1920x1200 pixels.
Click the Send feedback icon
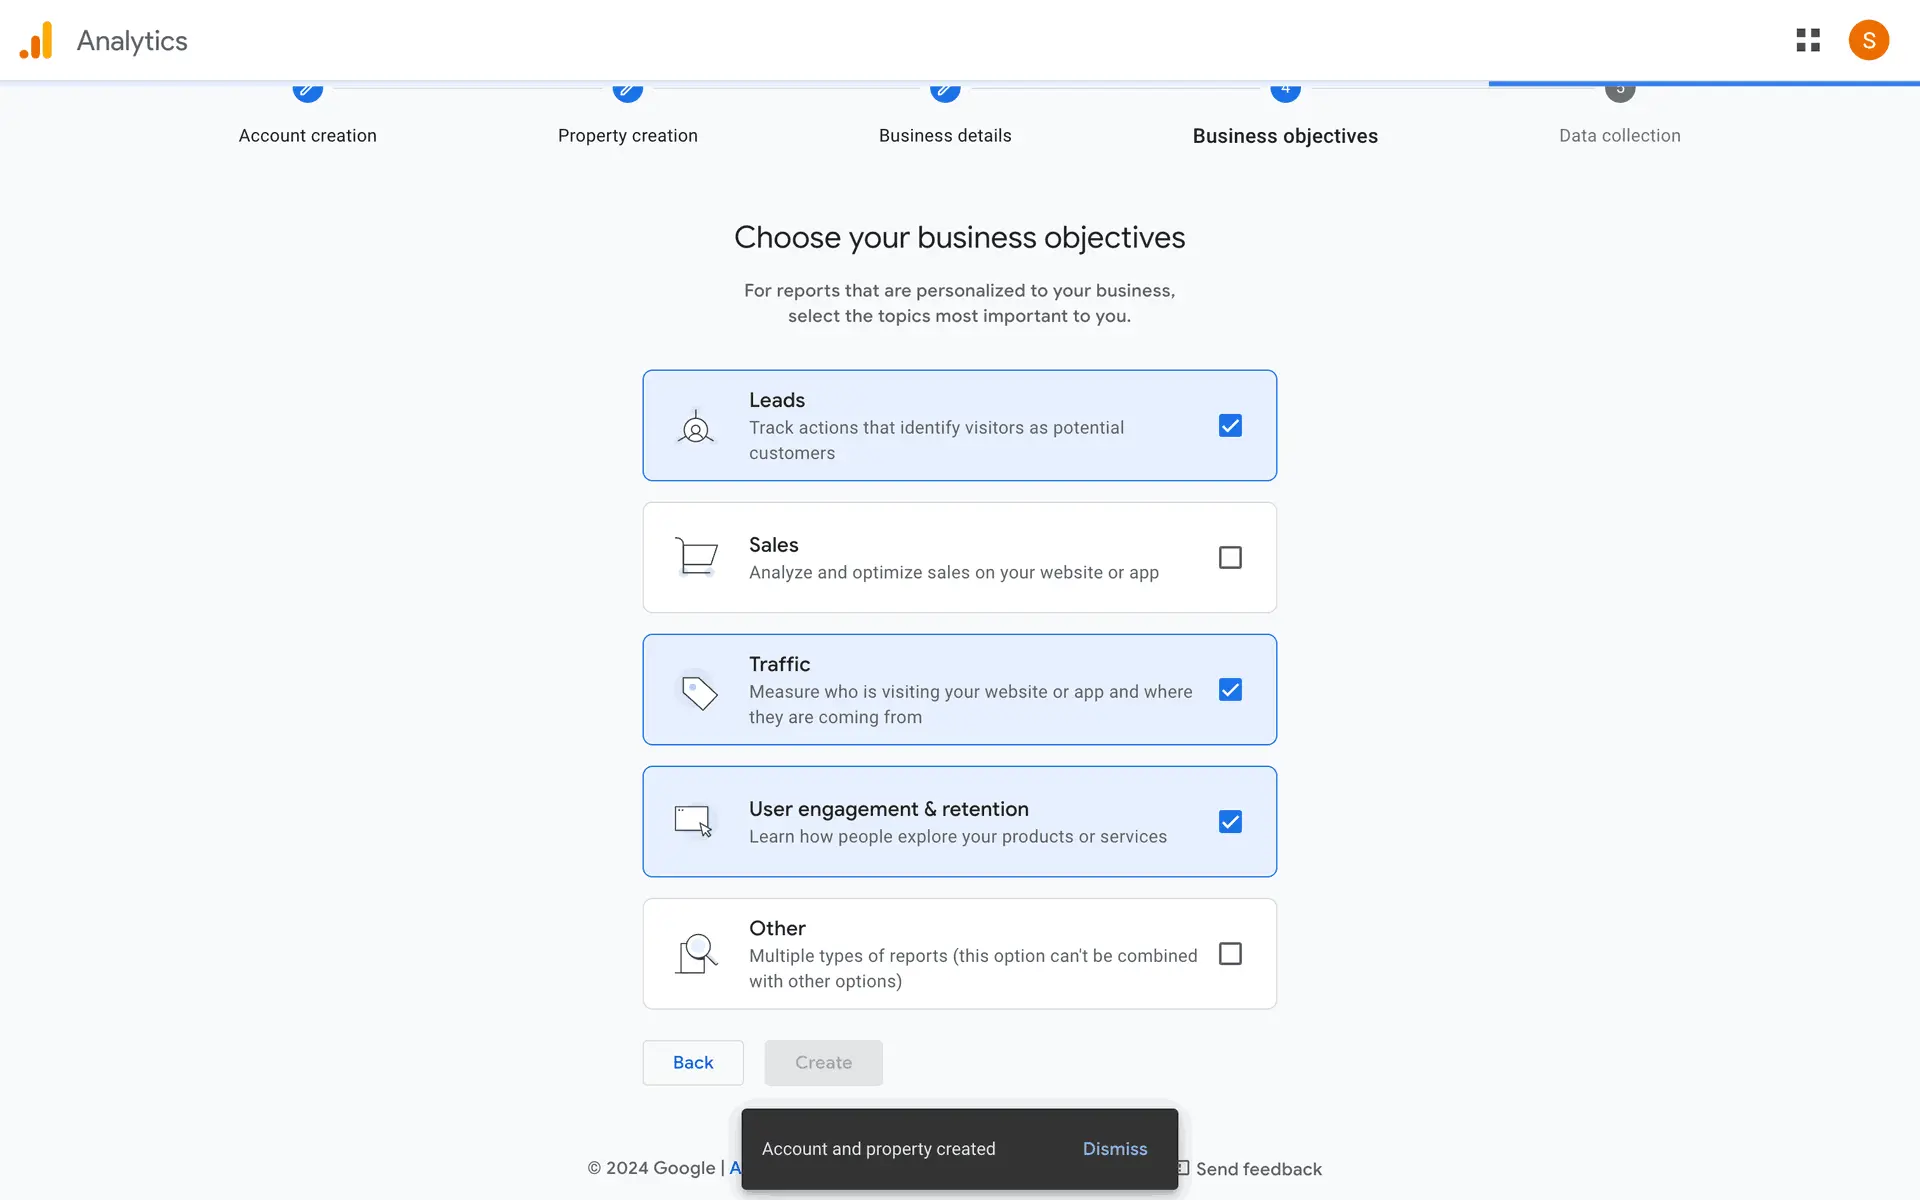point(1183,1168)
